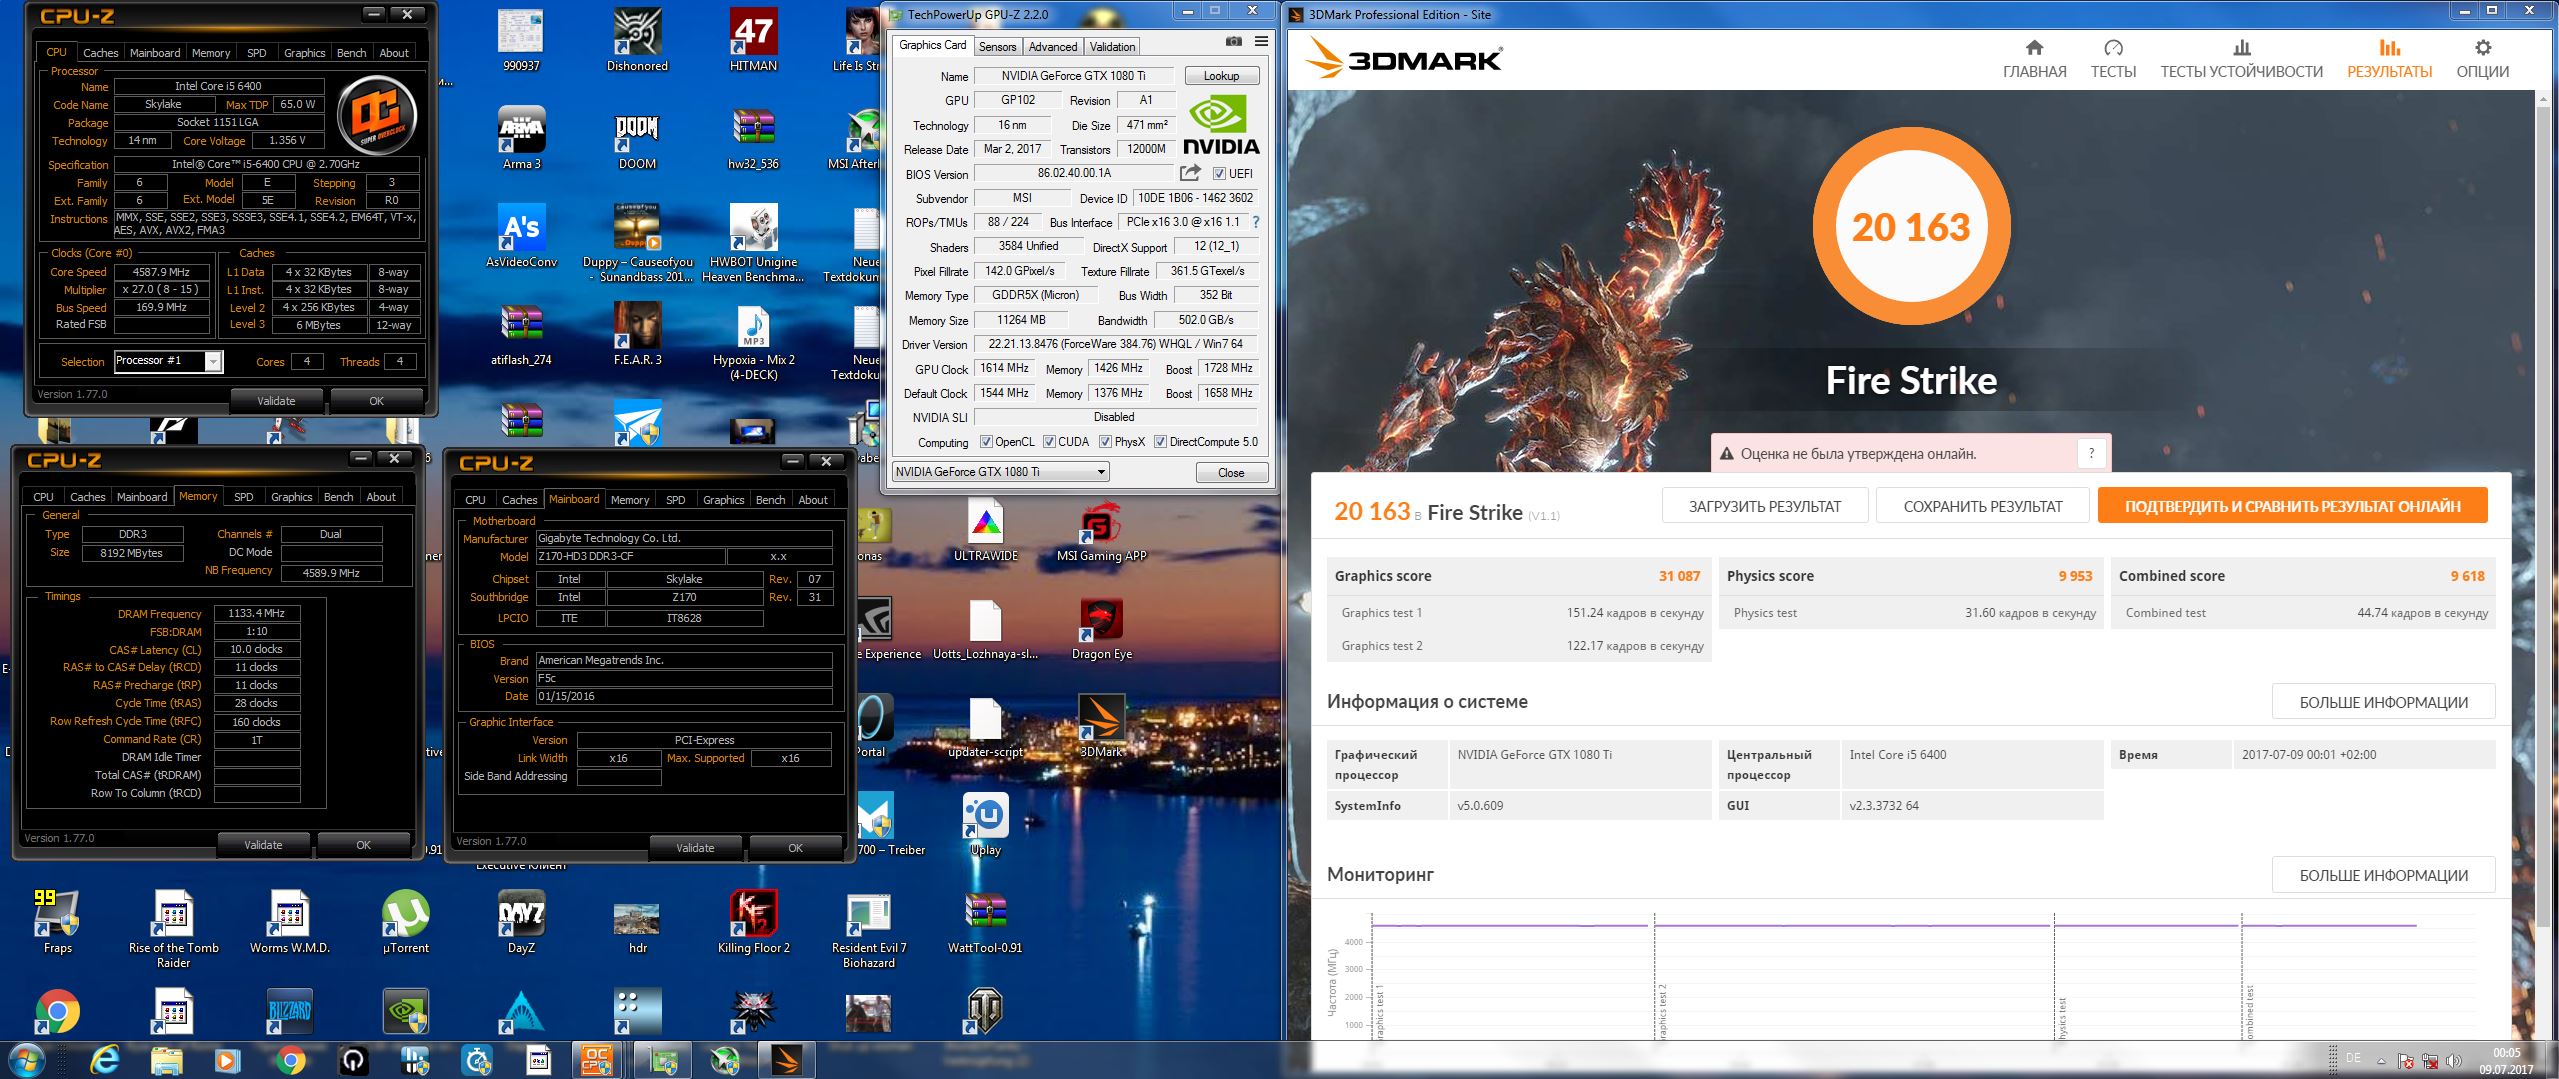This screenshot has width=2559, height=1079.
Task: Switch to the Validation tab in GPU-Z
Action: coord(1112,46)
